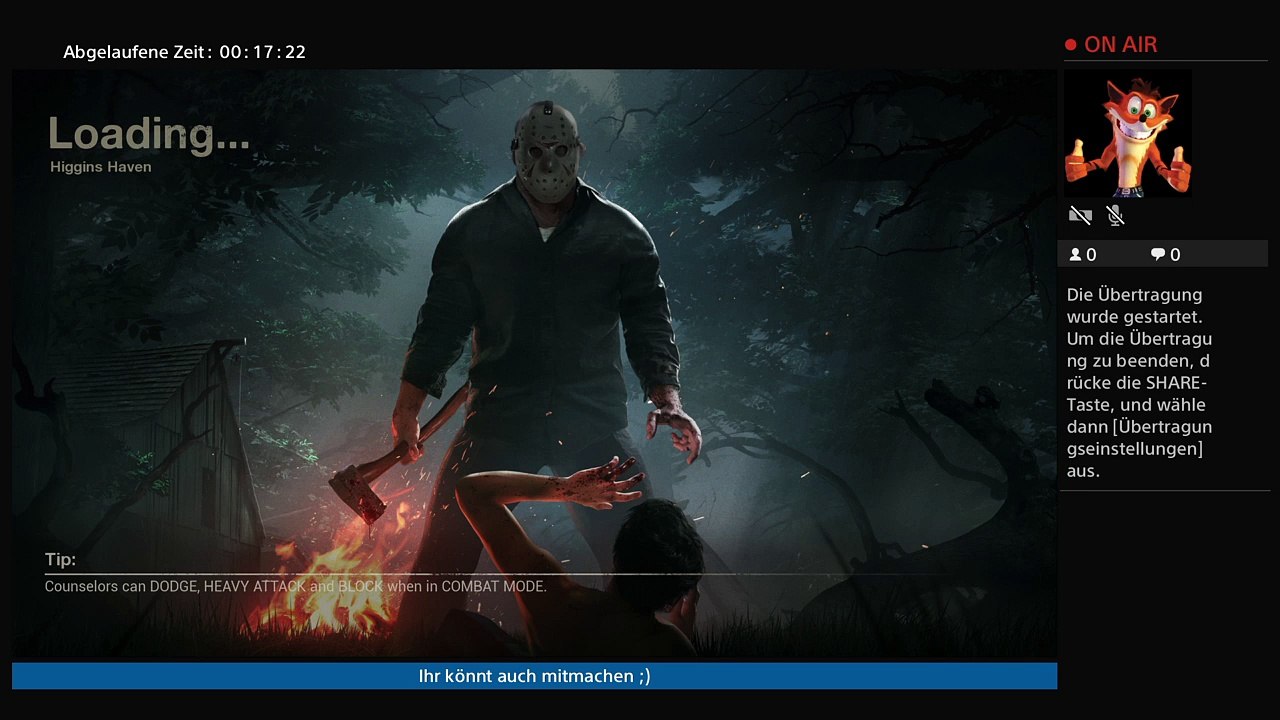Click the viewer count person icon
The width and height of the screenshot is (1280, 720).
[1076, 255]
